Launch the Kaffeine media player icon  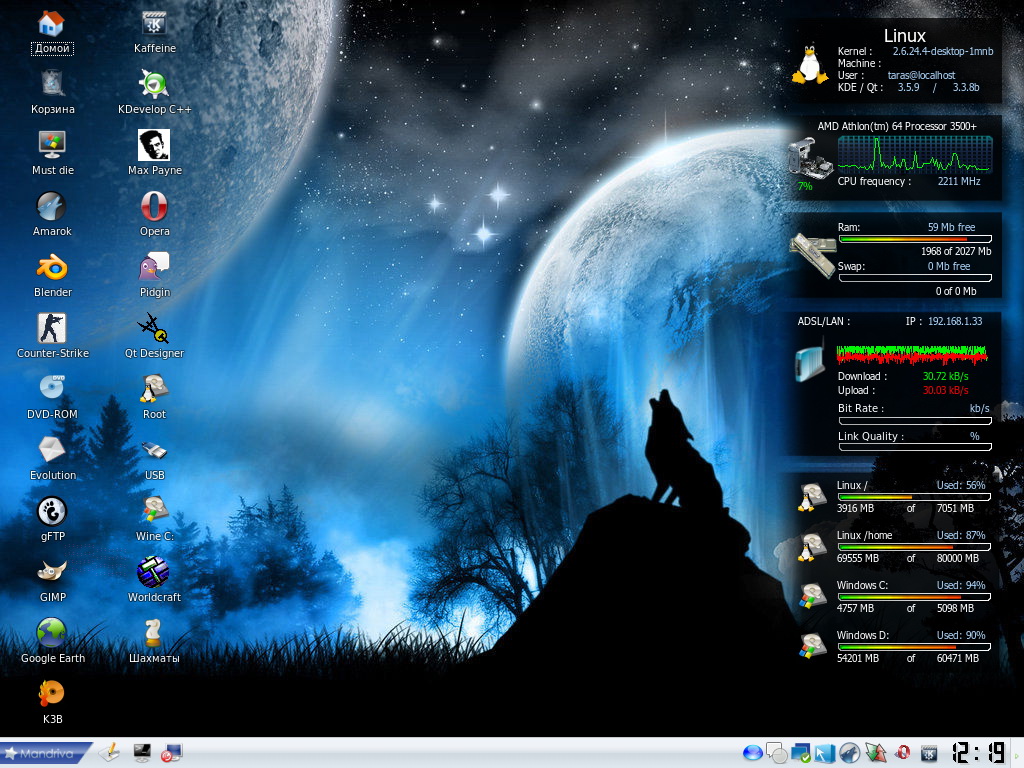click(154, 24)
